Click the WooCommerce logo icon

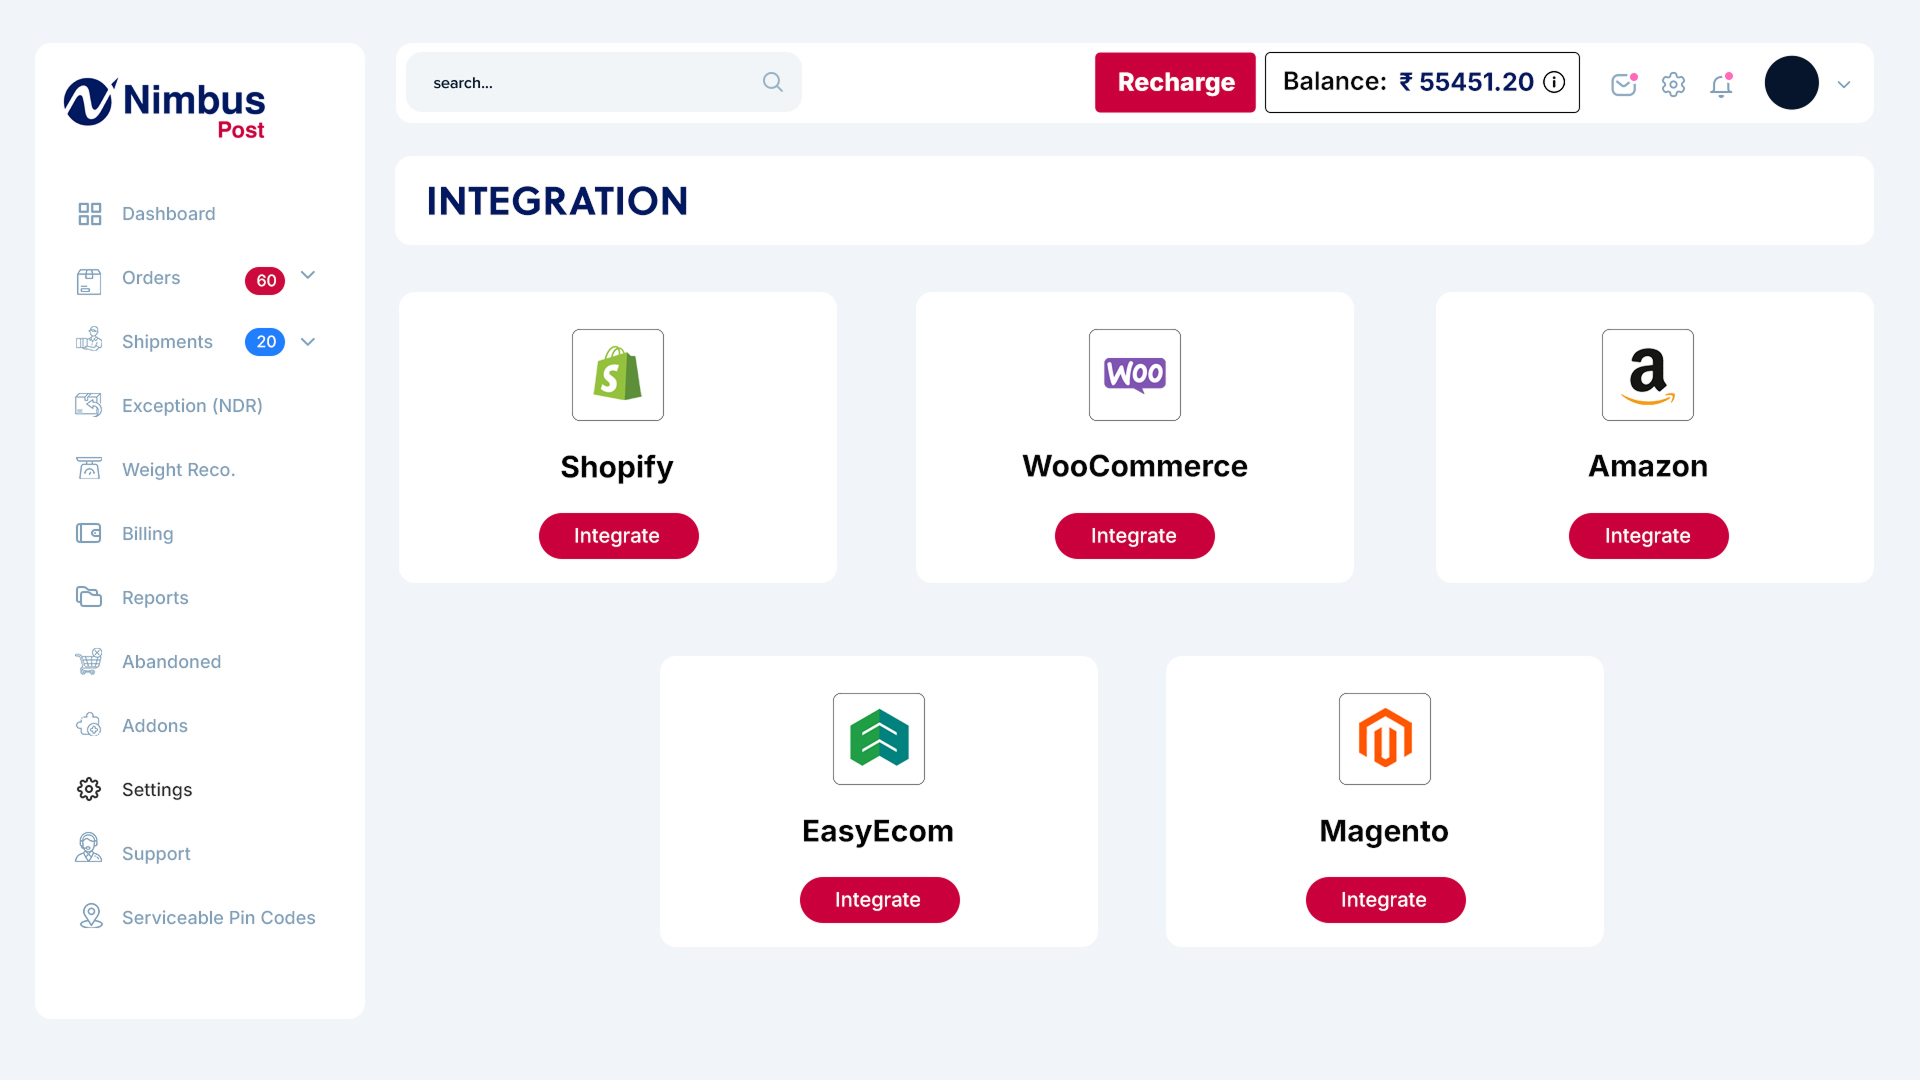(1134, 375)
